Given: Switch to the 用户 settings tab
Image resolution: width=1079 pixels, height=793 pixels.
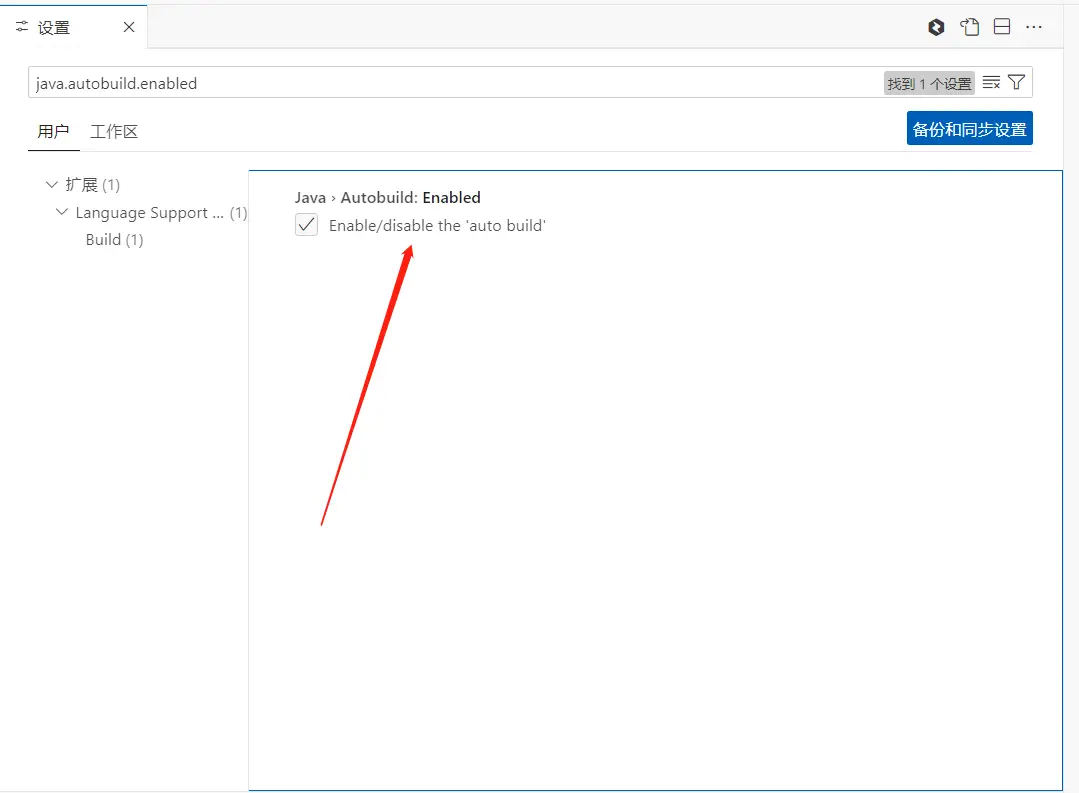Looking at the screenshot, I should [x=54, y=131].
